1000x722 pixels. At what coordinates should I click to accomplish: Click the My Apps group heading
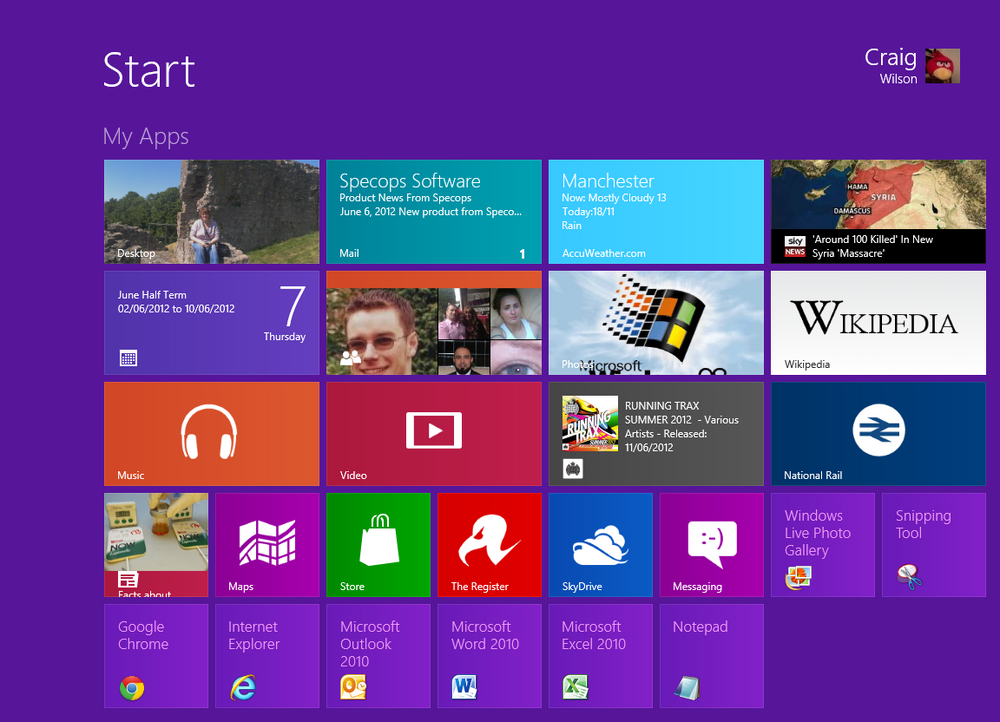[x=146, y=136]
